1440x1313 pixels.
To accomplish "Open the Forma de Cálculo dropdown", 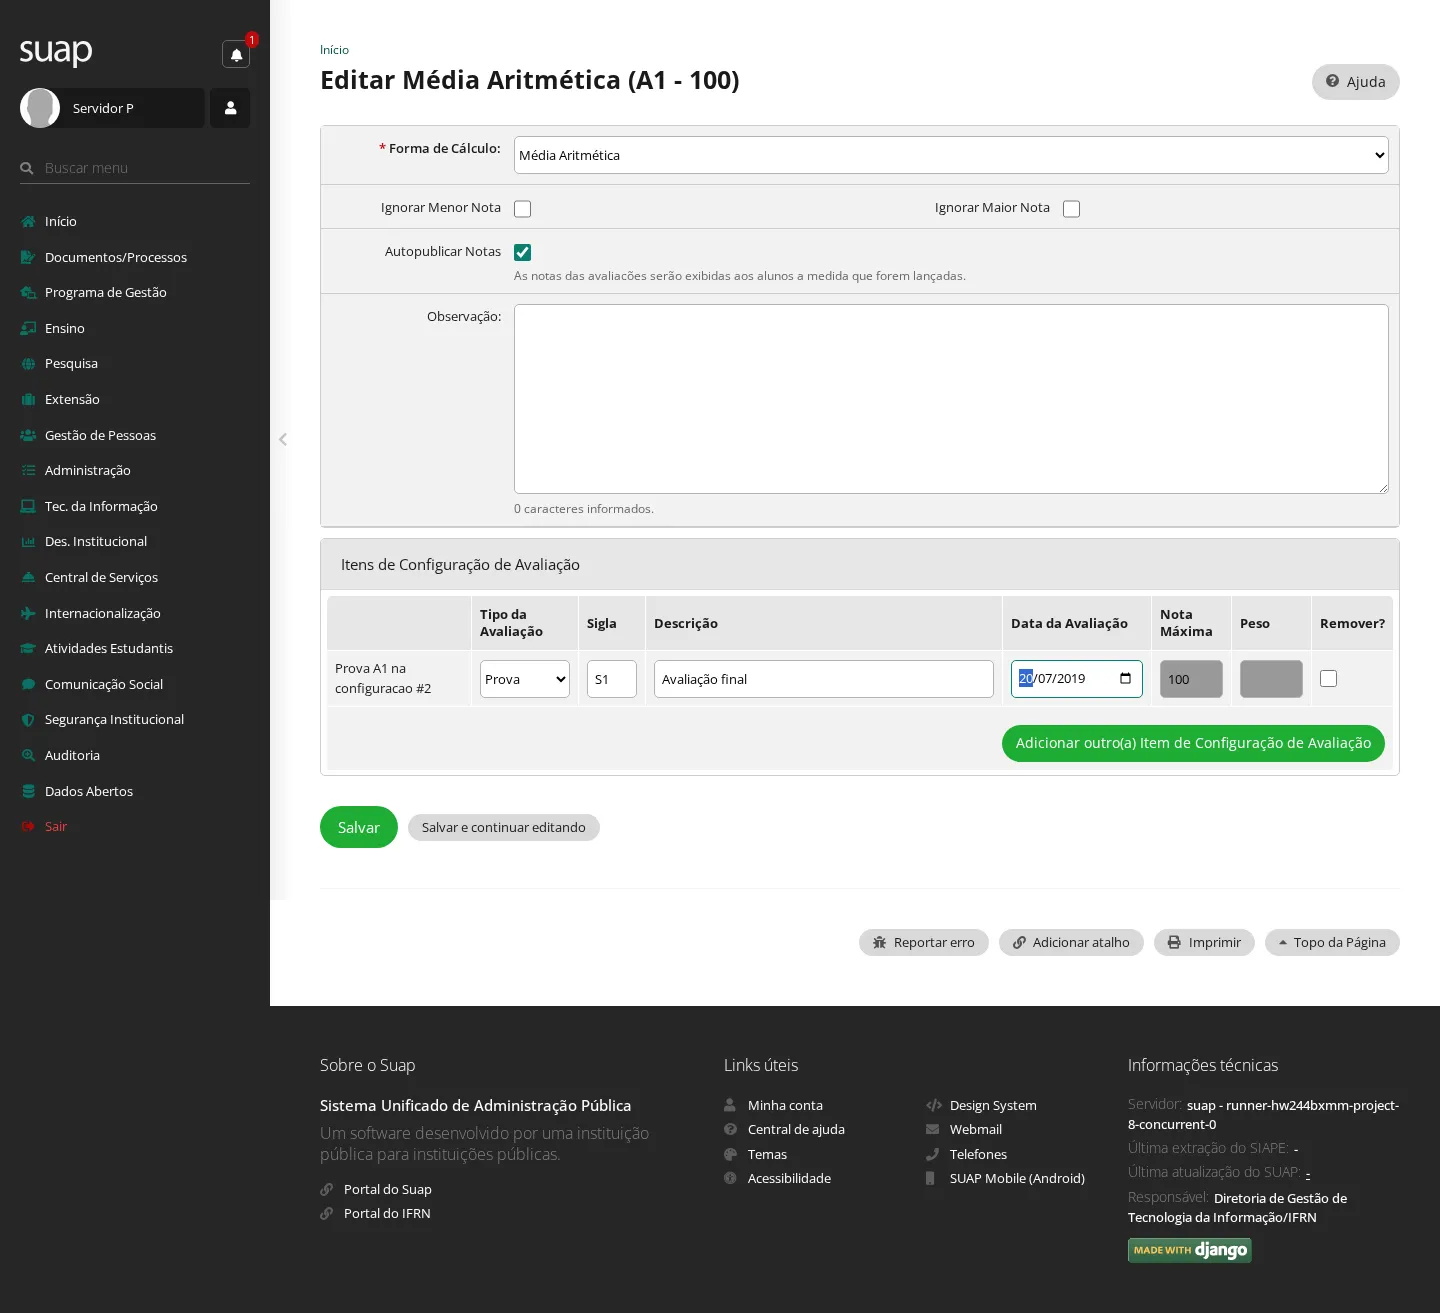I will [951, 155].
